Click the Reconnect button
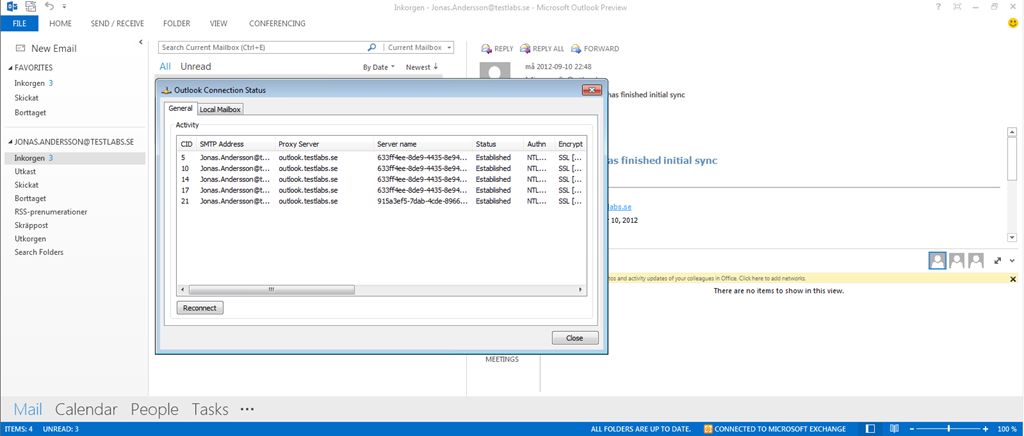 pyautogui.click(x=200, y=307)
